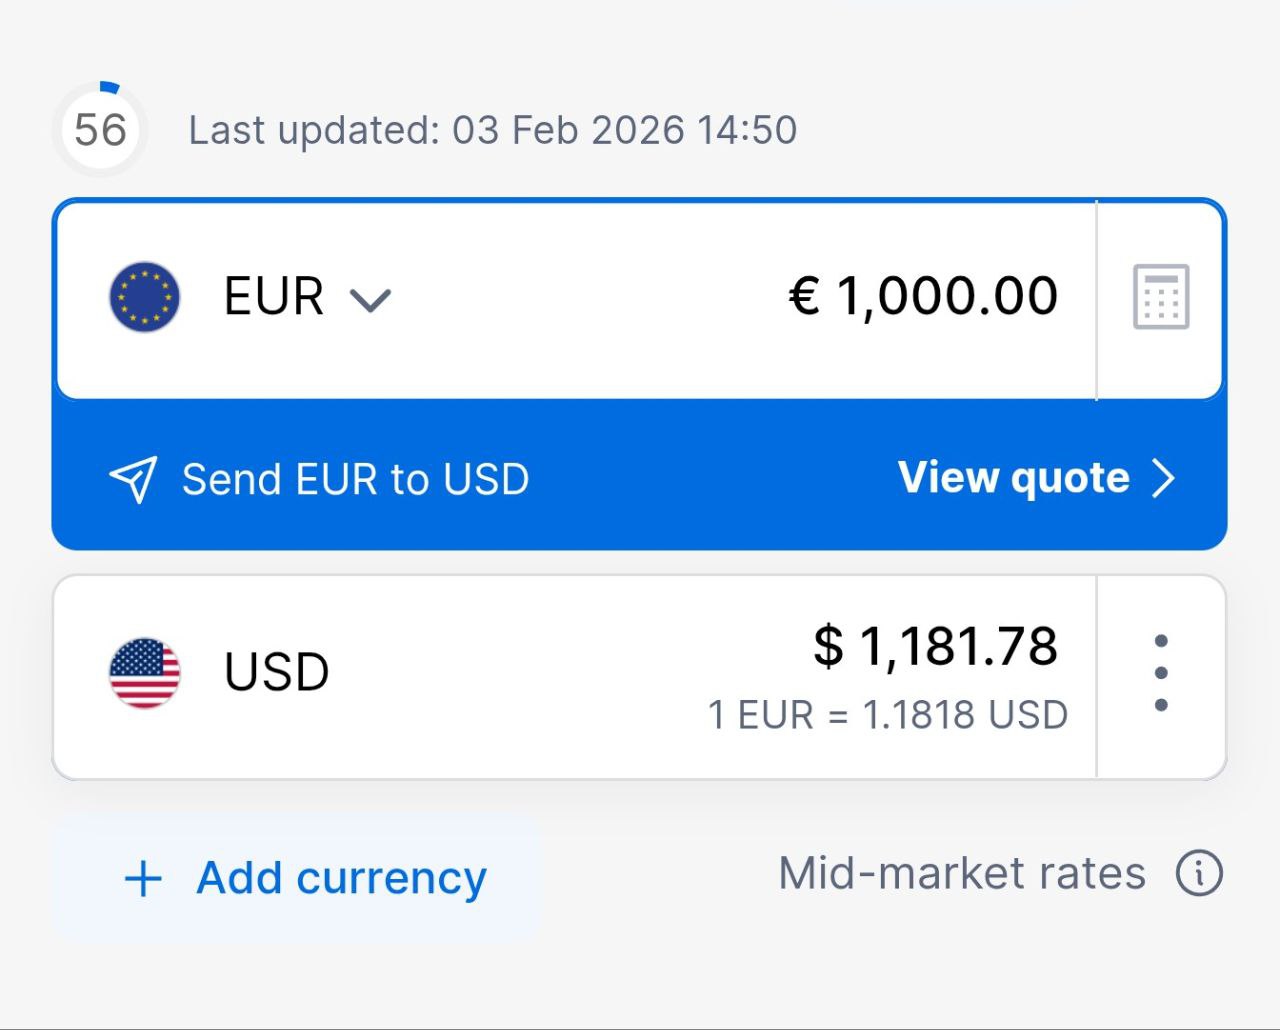Click the View quote link
Image resolution: width=1280 pixels, height=1030 pixels.
pyautogui.click(x=1014, y=478)
